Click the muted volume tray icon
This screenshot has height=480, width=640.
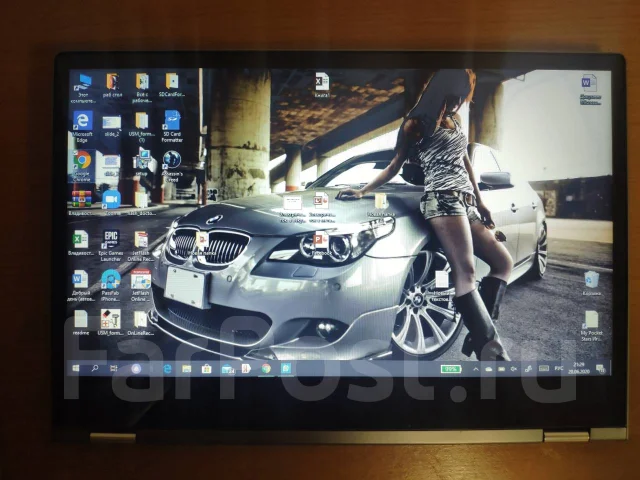point(514,369)
